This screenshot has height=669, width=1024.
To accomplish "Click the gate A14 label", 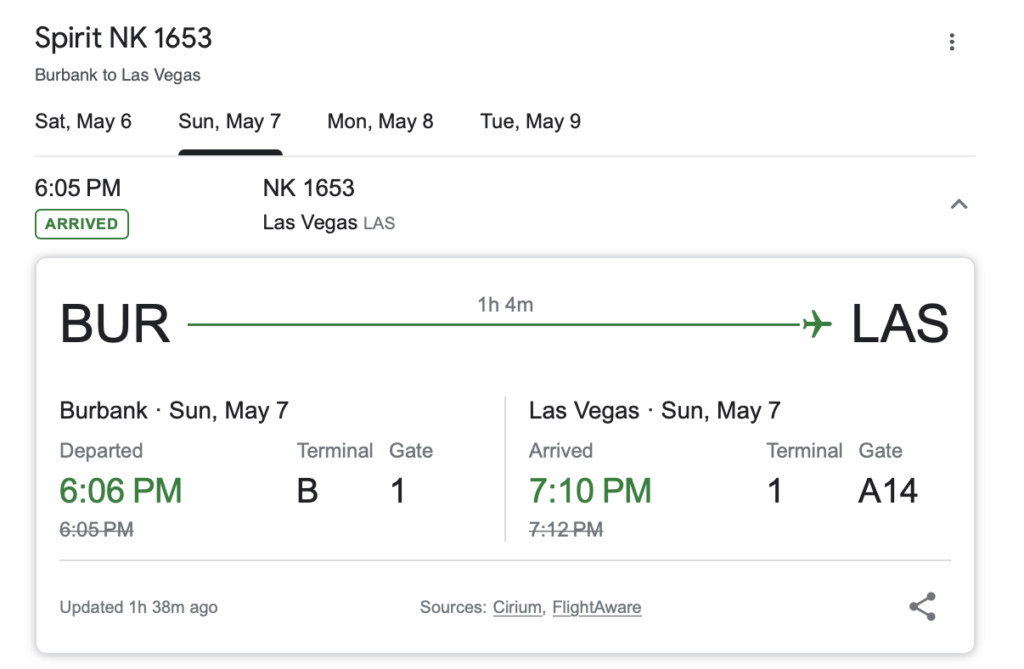I will coord(887,490).
